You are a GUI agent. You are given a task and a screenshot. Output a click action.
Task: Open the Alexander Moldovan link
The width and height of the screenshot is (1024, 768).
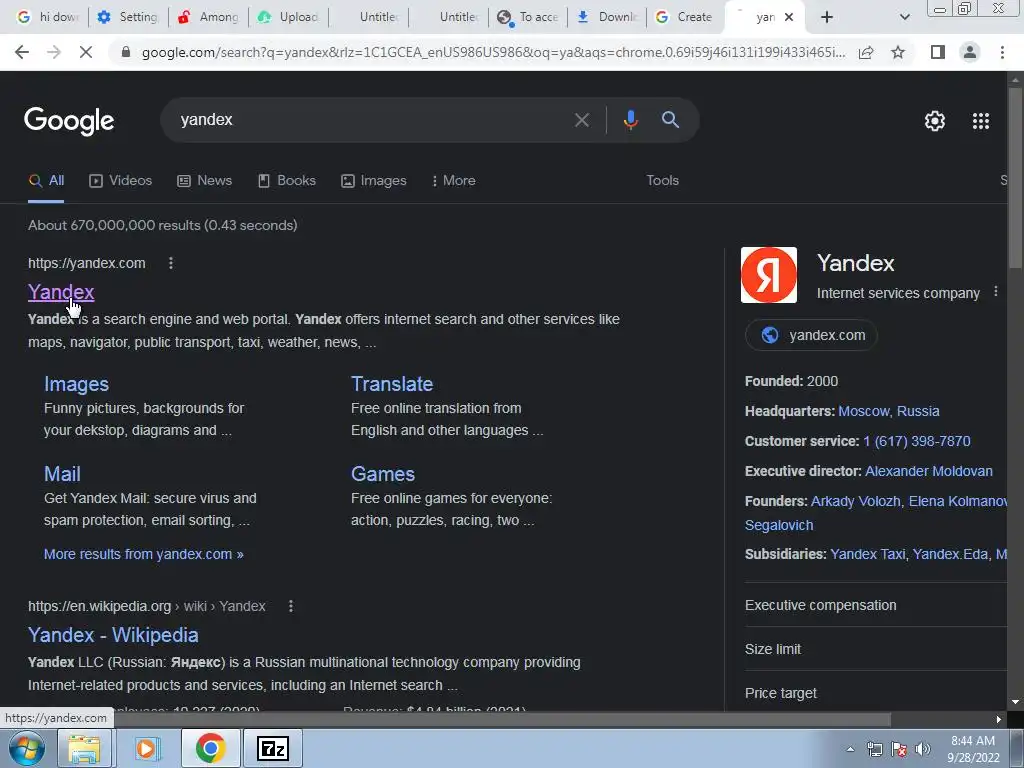(x=929, y=472)
